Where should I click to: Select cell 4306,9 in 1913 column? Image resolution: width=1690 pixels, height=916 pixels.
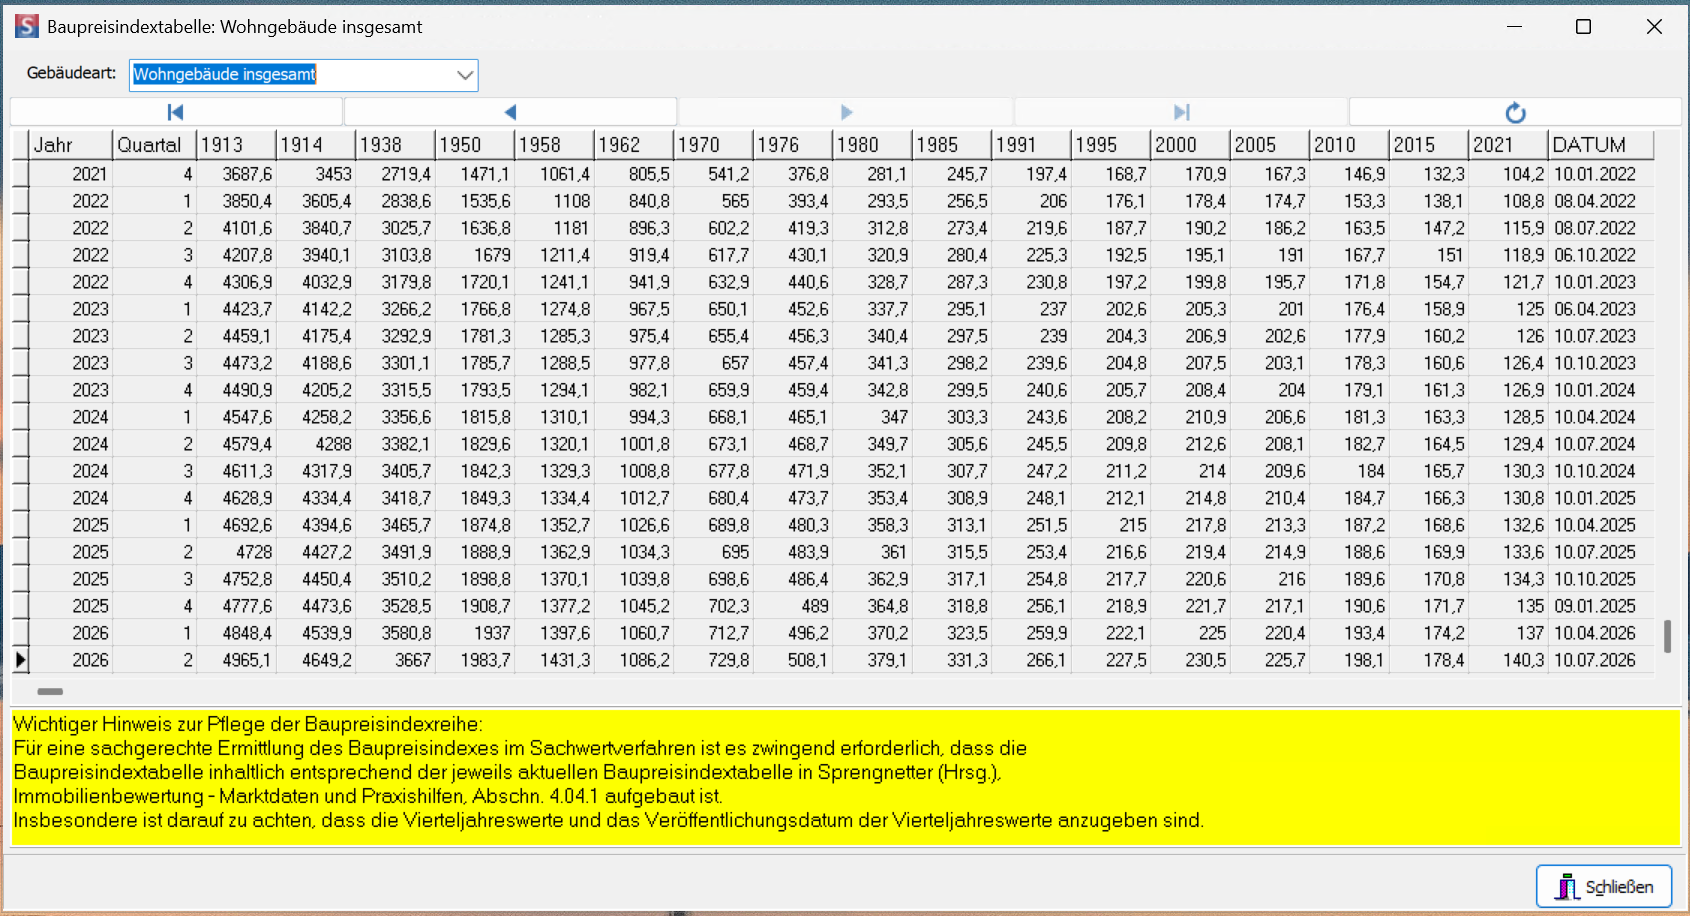point(236,282)
